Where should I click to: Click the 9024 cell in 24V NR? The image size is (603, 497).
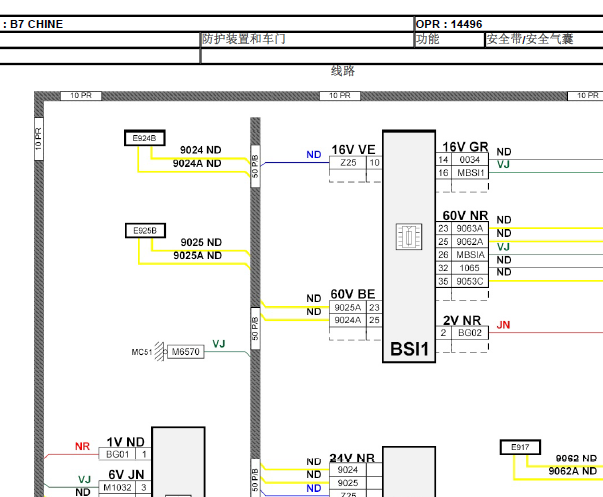[348, 470]
